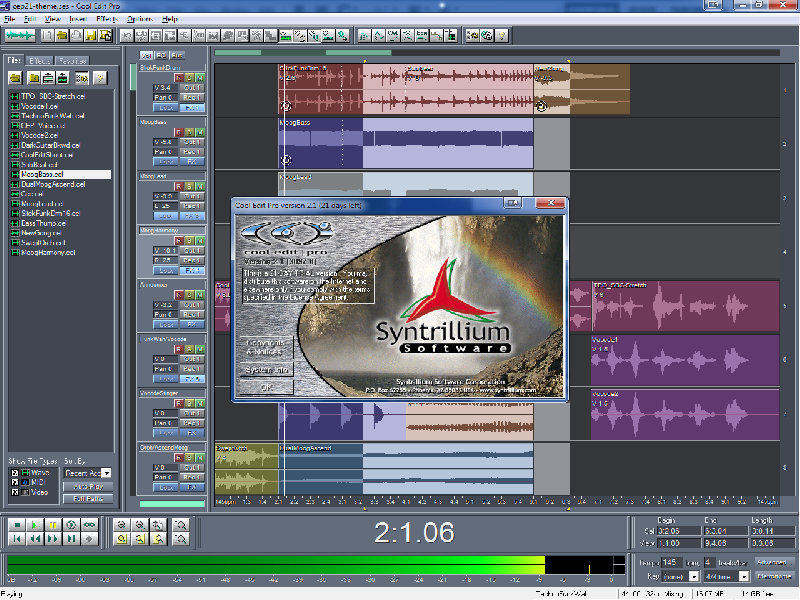Toggle Wave file type checkbox
The width and height of the screenshot is (800, 600).
[15, 473]
